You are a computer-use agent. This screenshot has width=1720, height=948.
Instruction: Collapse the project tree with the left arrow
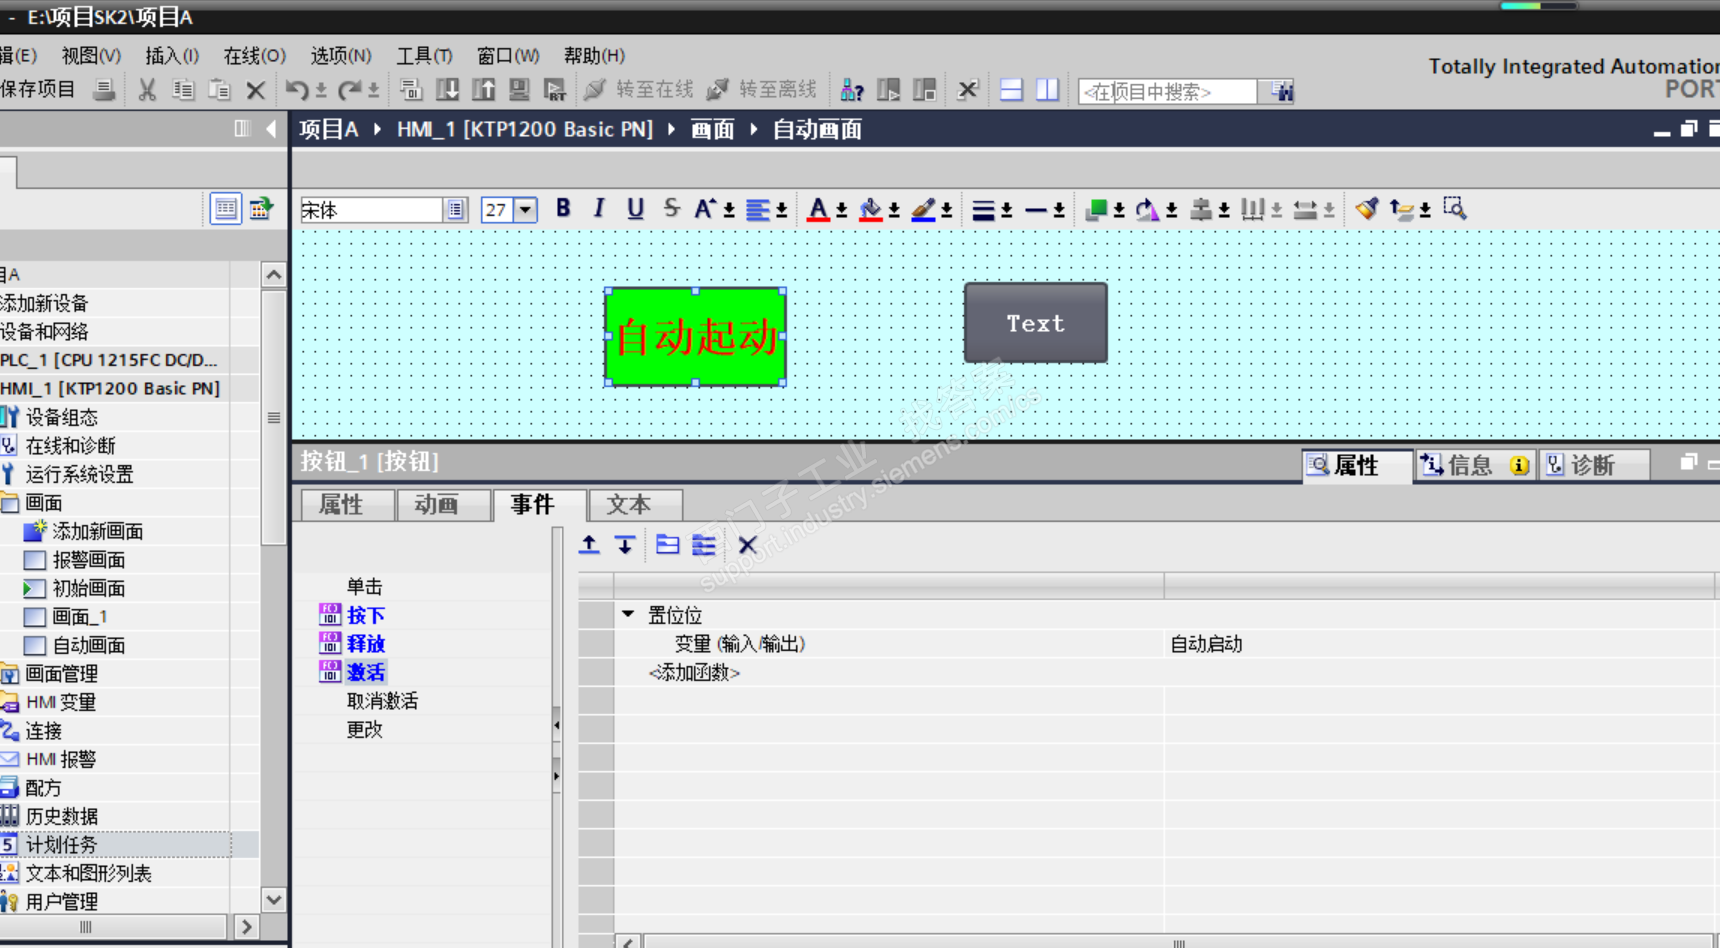271,129
